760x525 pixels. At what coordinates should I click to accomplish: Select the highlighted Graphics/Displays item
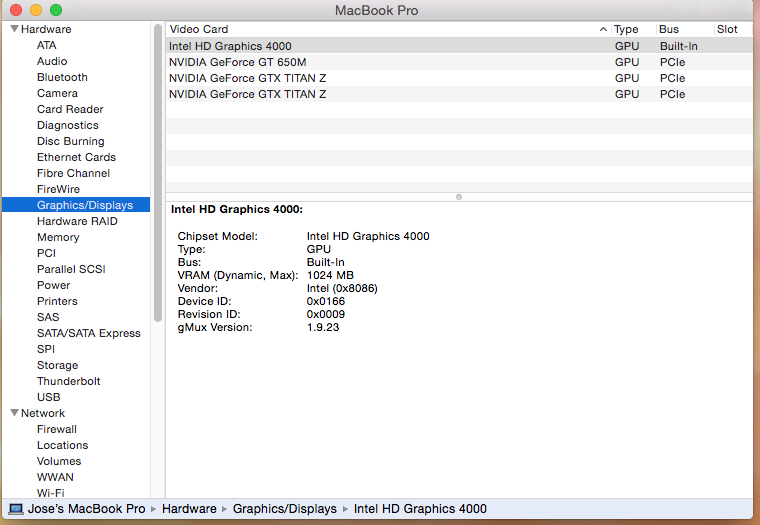point(76,205)
